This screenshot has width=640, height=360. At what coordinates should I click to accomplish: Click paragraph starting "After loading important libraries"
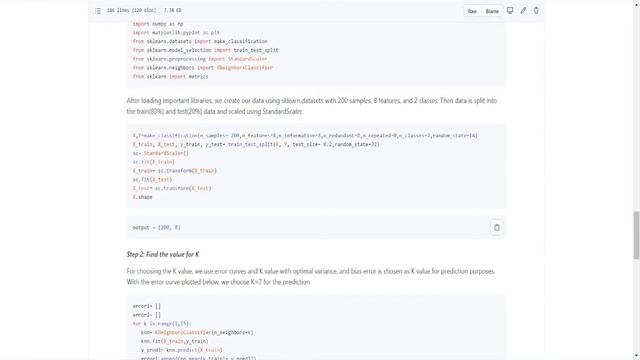click(312, 106)
